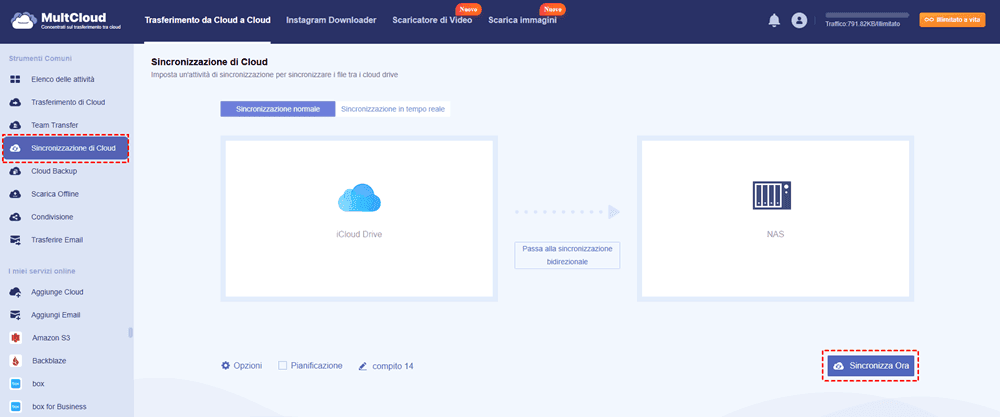Click the Opzioni gear icon
The image size is (1000, 417).
(x=225, y=366)
